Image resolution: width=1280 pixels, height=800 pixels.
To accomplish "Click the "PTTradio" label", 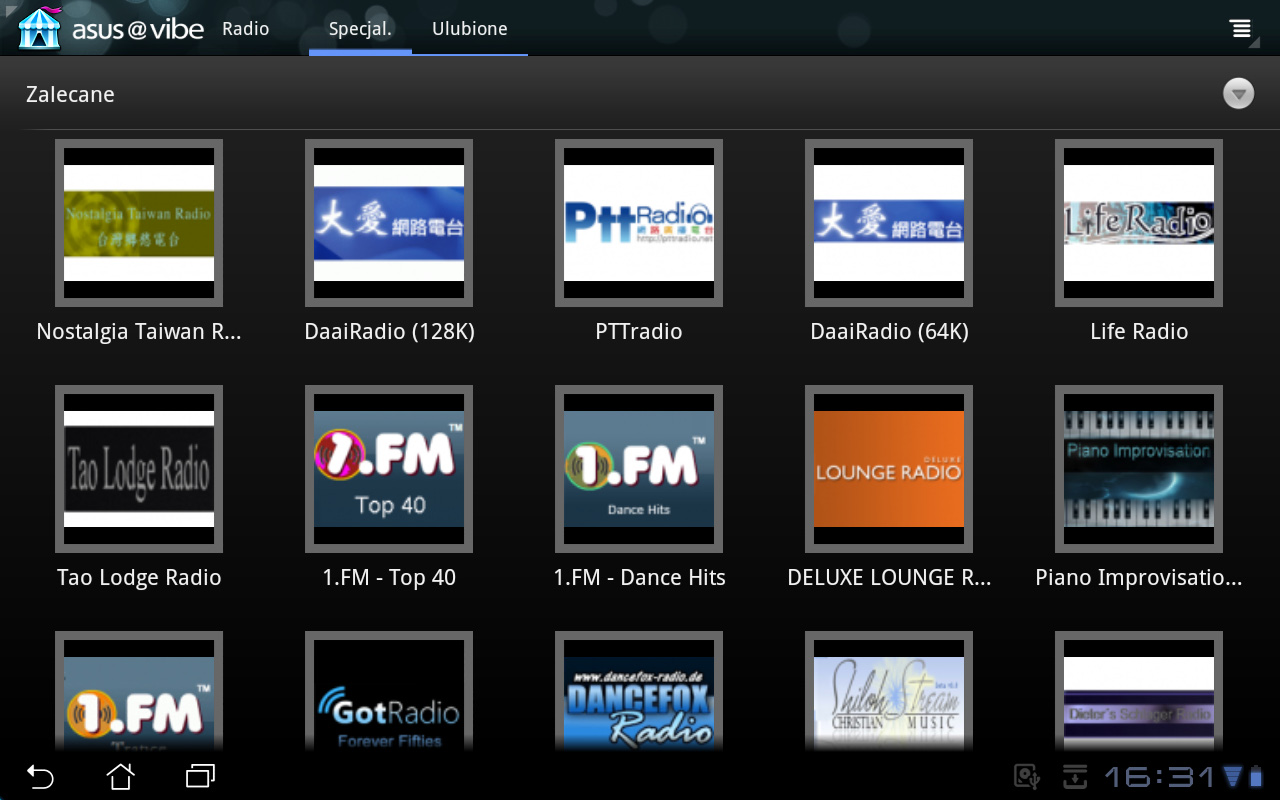I will point(639,332).
